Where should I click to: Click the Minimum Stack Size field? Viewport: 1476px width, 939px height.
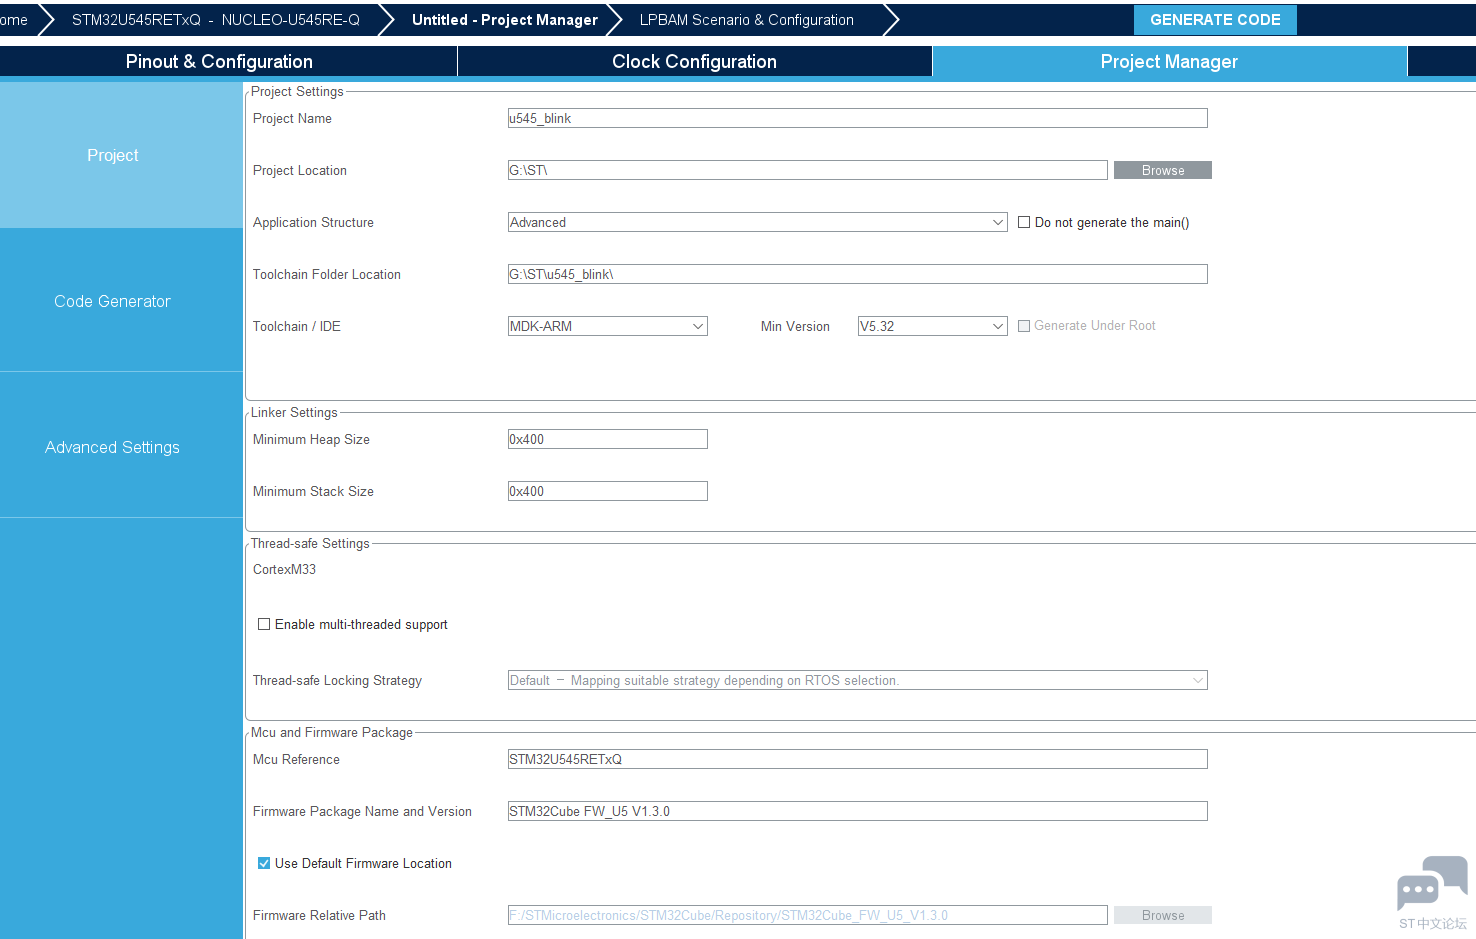click(x=607, y=491)
